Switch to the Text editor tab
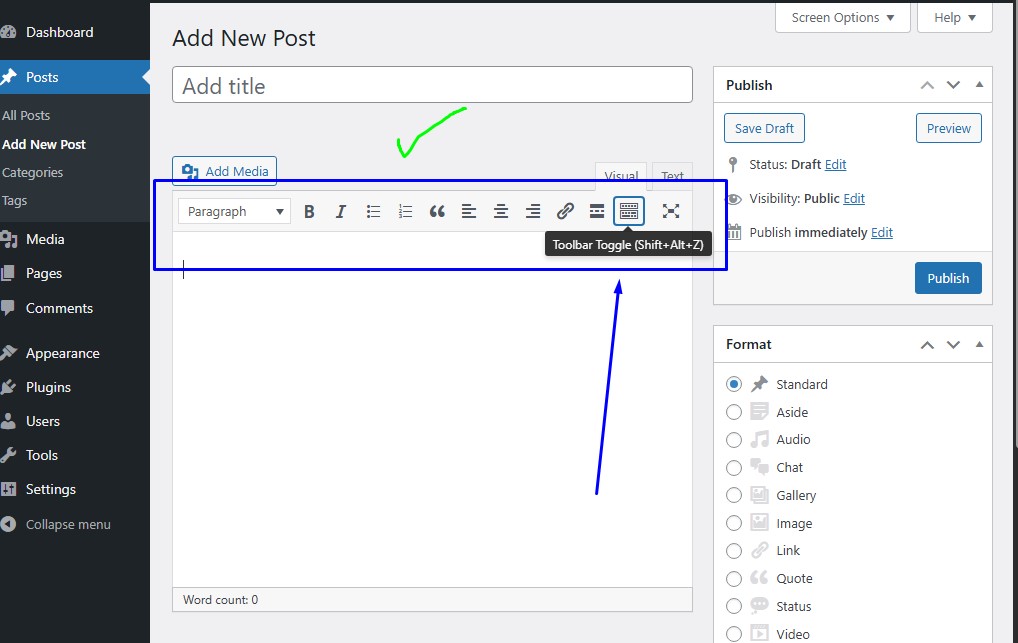 point(671,175)
